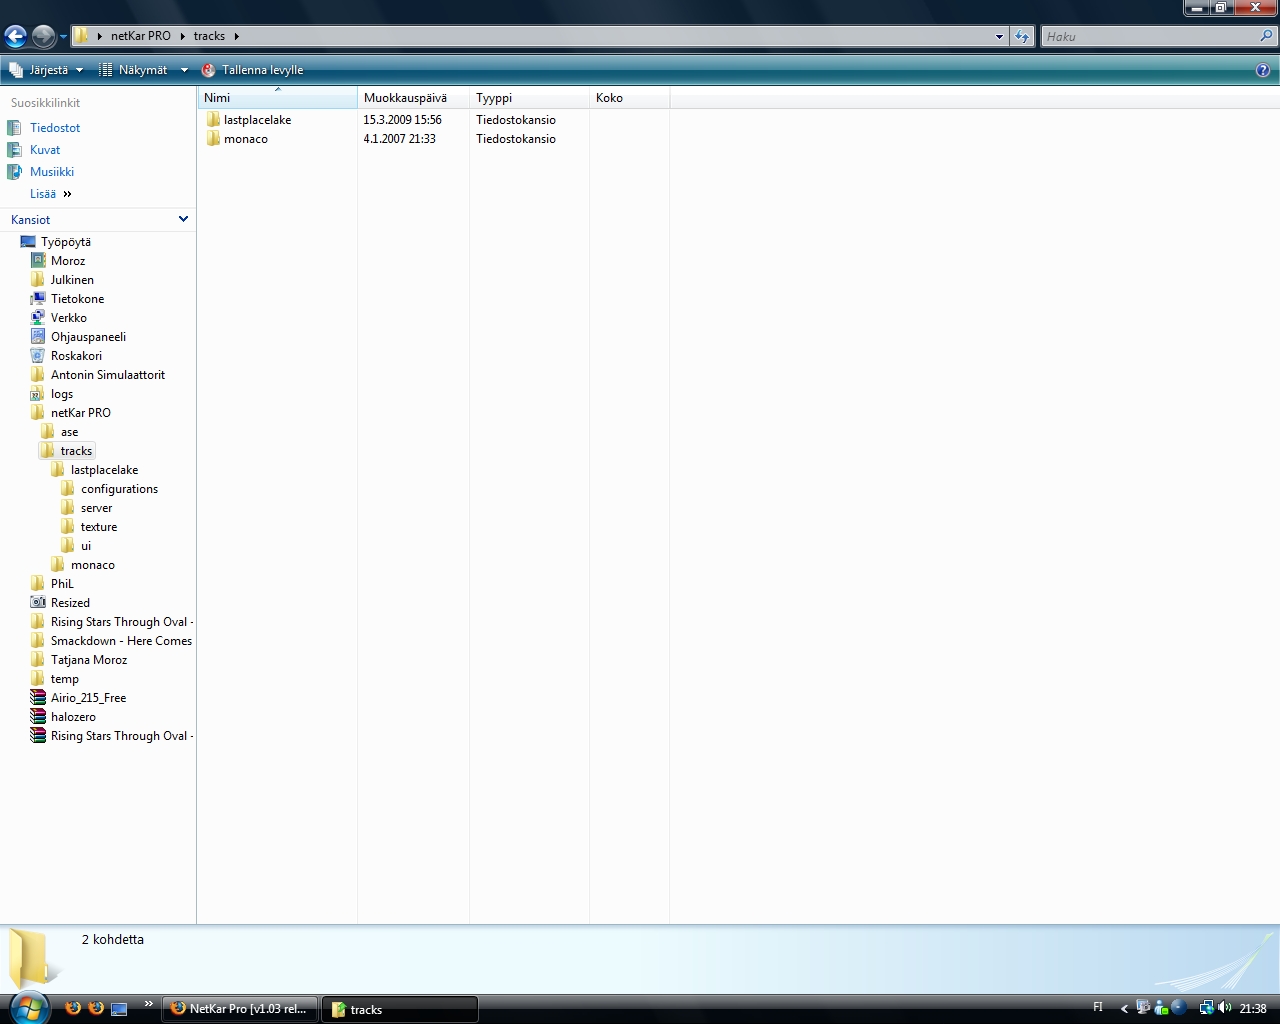
Task: Click the Ohjauspaneeli control panel icon
Action: tap(38, 337)
